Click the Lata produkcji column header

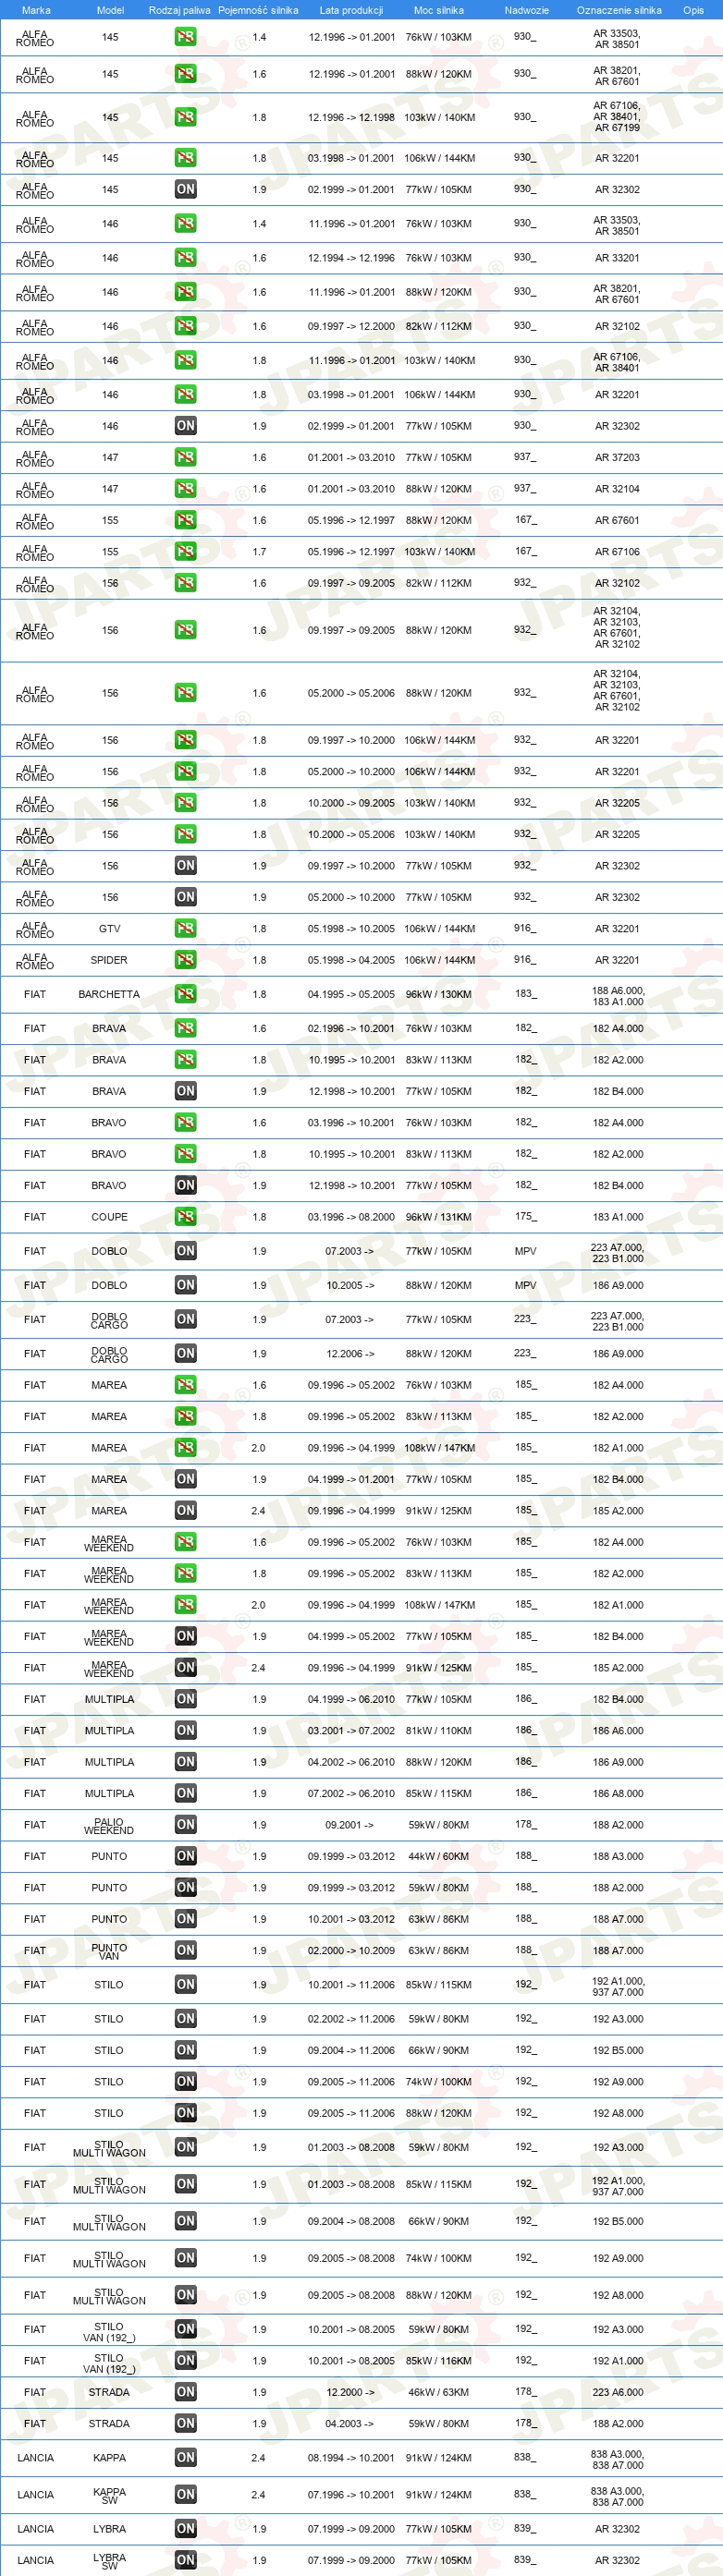coord(351,10)
